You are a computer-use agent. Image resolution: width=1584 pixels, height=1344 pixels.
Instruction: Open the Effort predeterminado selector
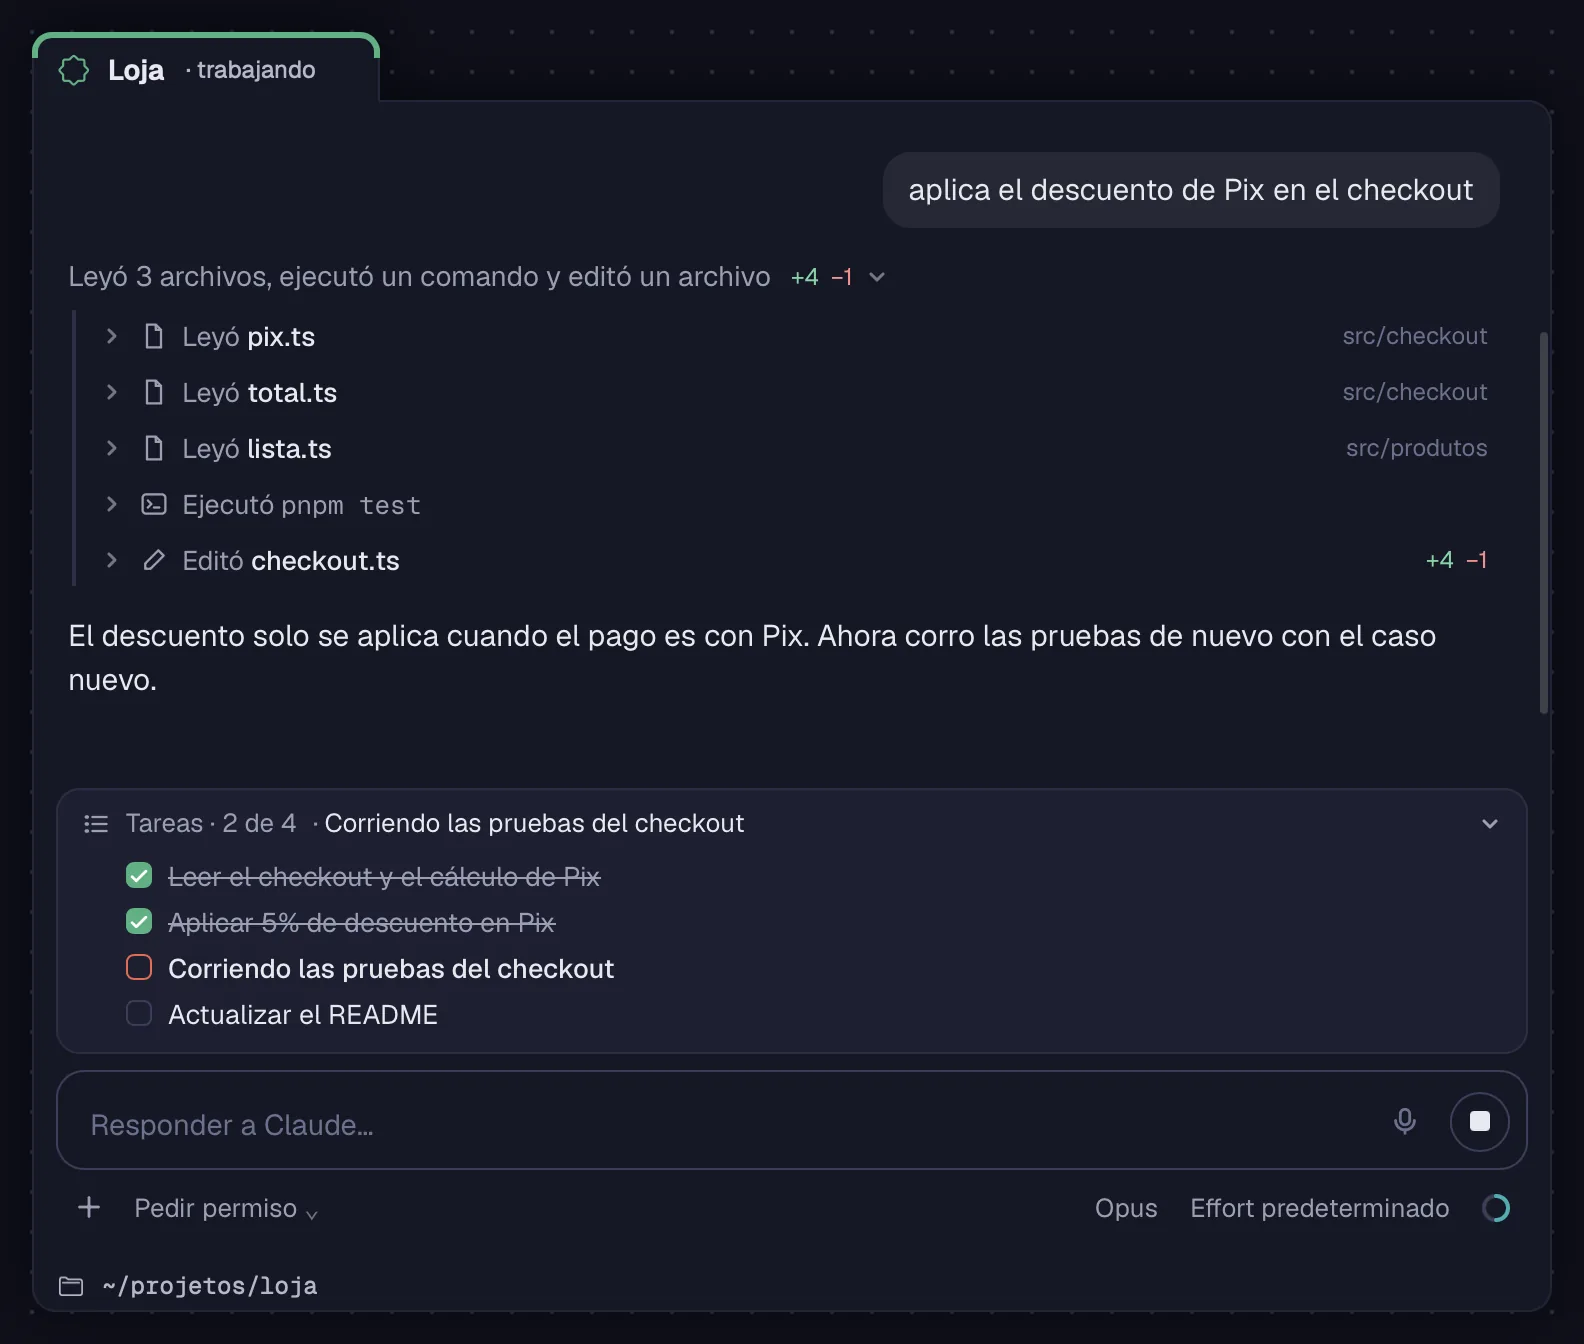1319,1208
